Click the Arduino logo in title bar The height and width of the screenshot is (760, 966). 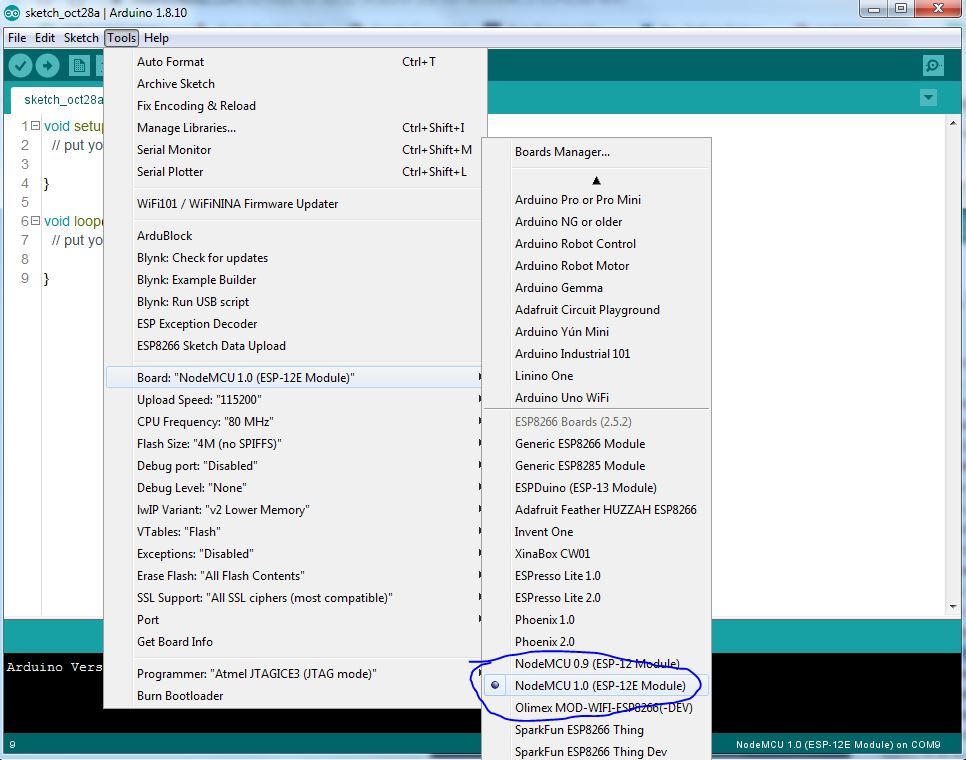tap(12, 12)
